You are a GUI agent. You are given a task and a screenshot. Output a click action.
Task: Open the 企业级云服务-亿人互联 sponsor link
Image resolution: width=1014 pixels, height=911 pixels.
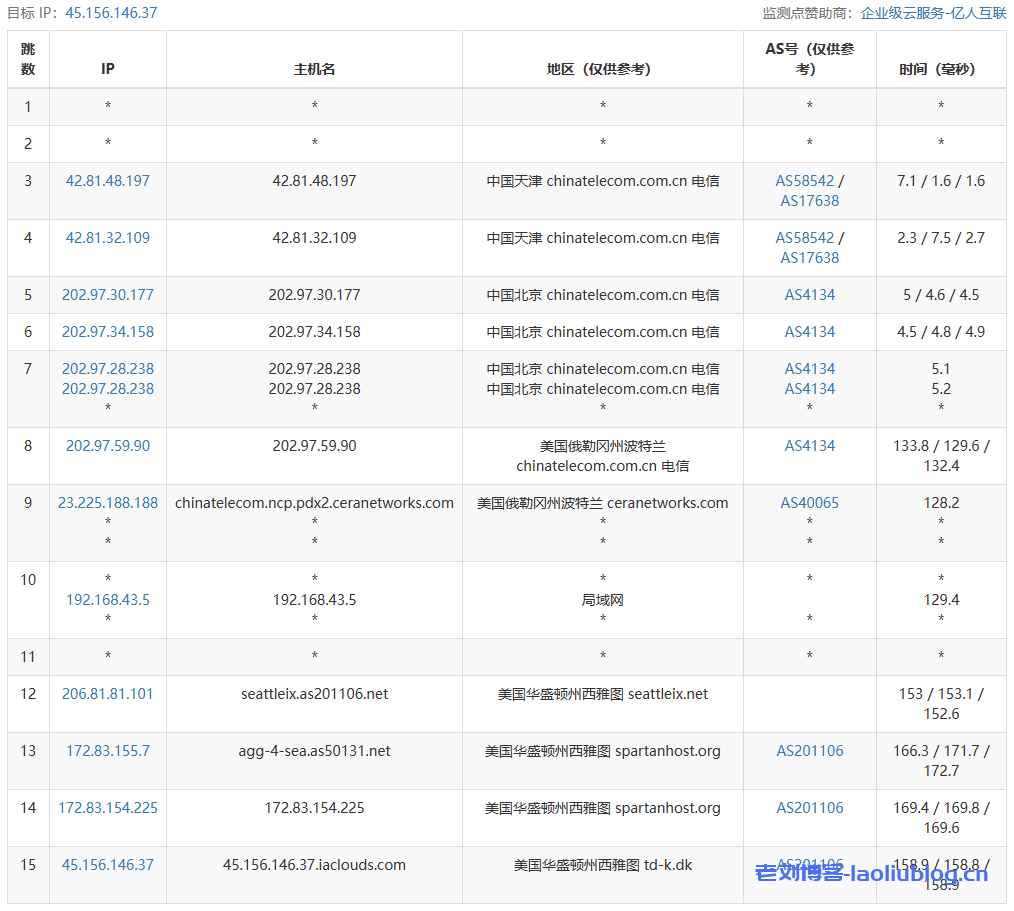point(933,13)
